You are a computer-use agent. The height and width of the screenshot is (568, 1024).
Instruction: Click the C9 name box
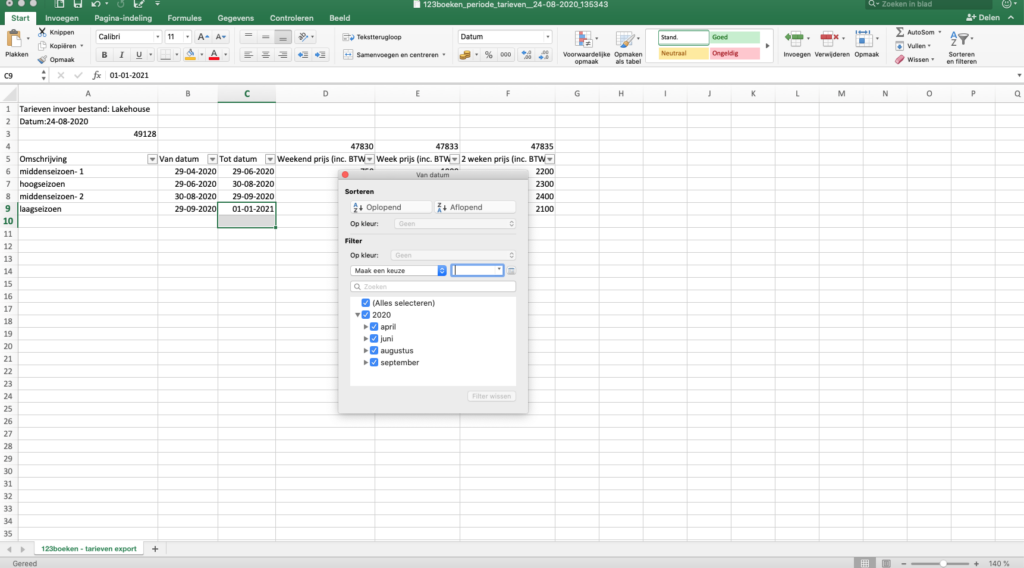pos(21,76)
